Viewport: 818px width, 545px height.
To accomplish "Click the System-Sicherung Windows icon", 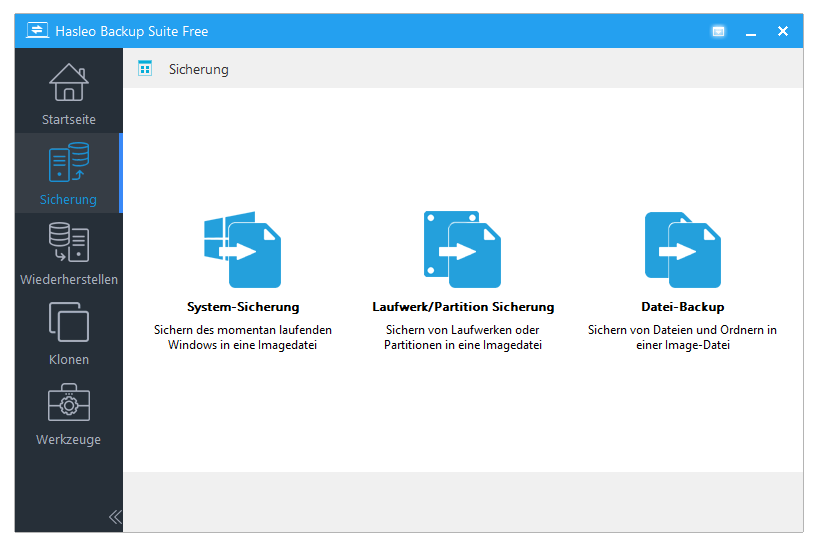I will (x=243, y=249).
